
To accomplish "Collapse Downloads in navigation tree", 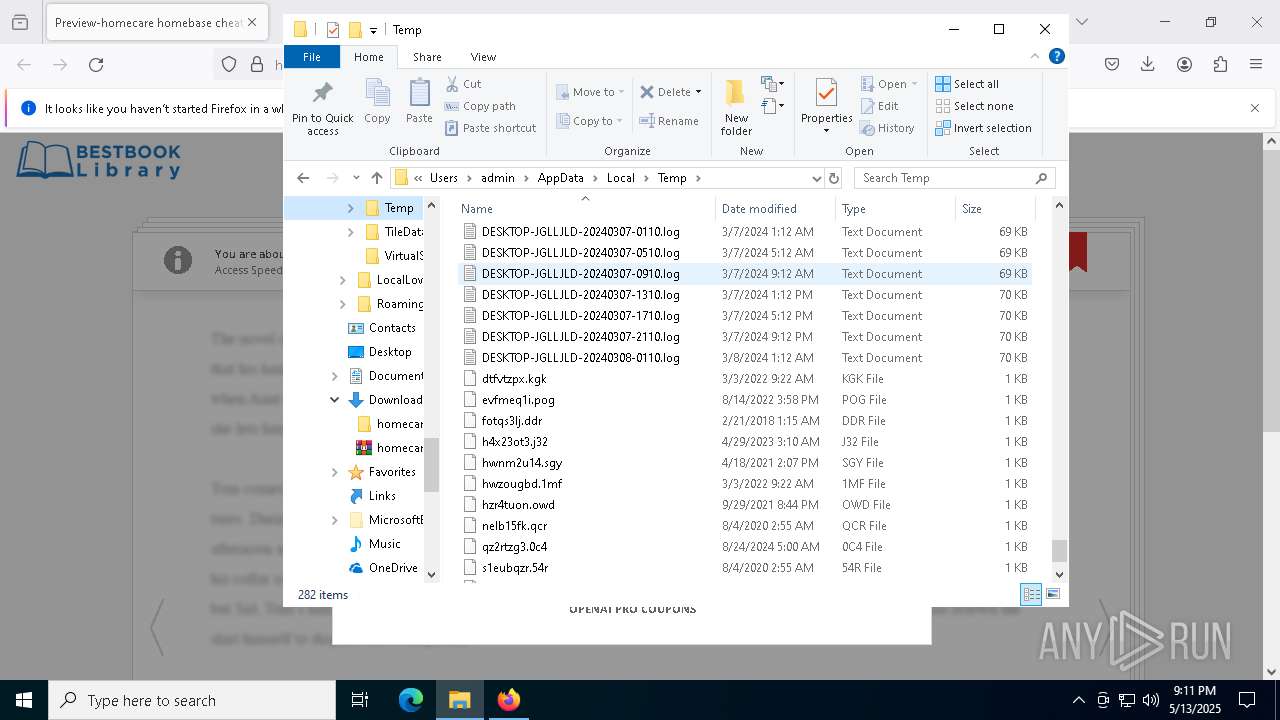I will (x=334, y=400).
